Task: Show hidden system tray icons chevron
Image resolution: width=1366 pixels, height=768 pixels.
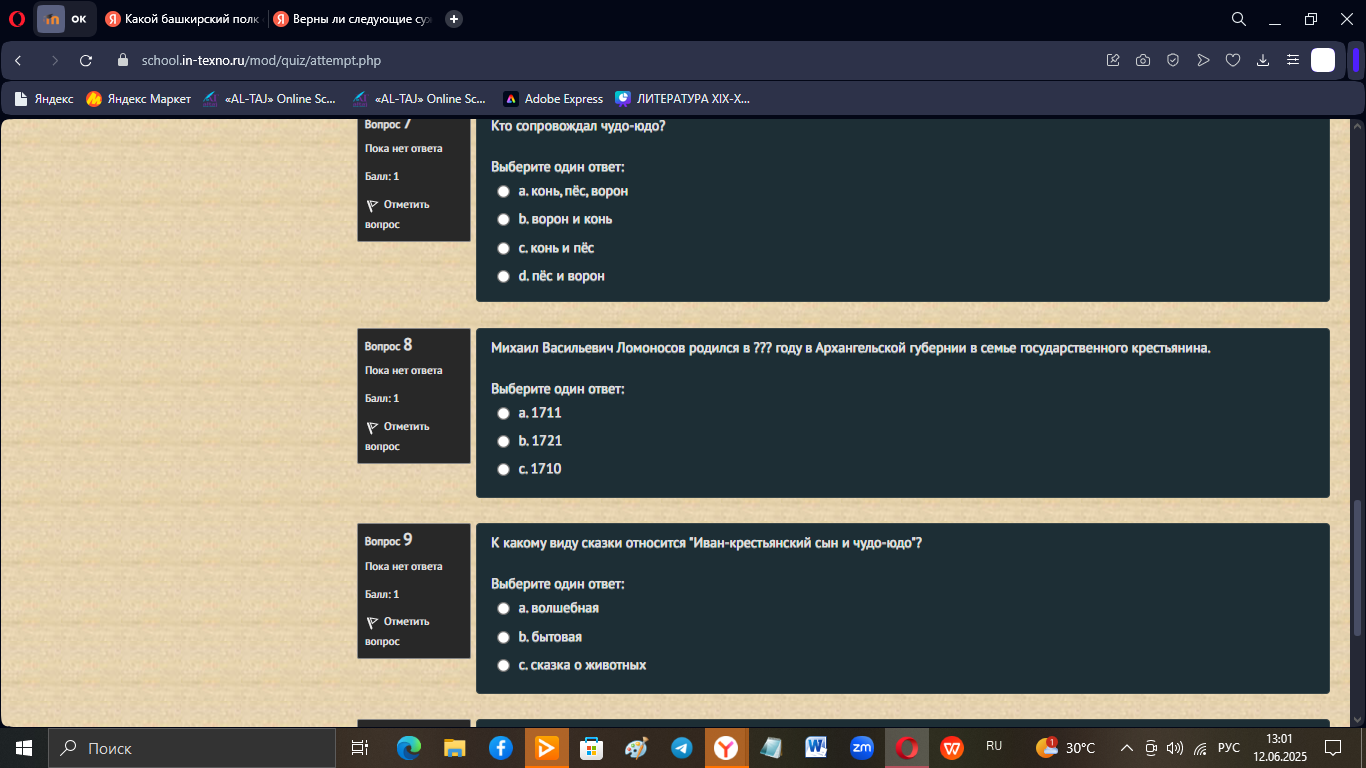Action: (1127, 748)
